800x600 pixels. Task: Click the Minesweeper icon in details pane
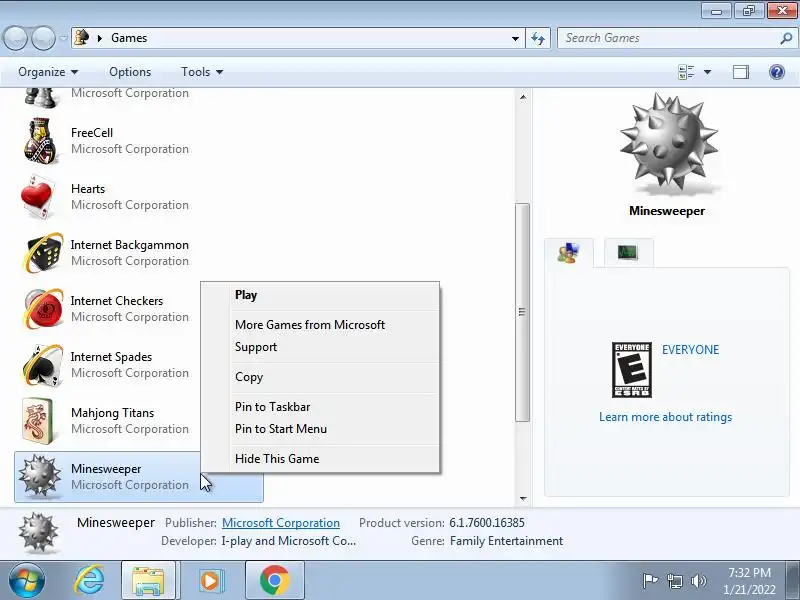(x=38, y=533)
